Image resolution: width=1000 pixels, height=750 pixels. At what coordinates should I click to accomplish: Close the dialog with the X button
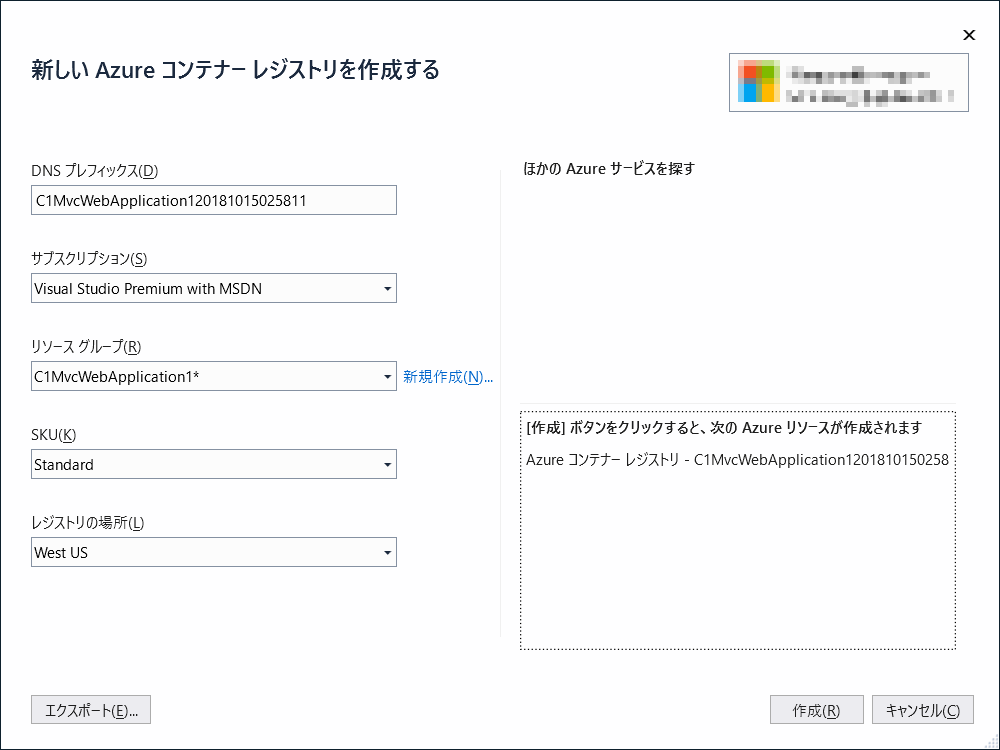click(x=969, y=35)
